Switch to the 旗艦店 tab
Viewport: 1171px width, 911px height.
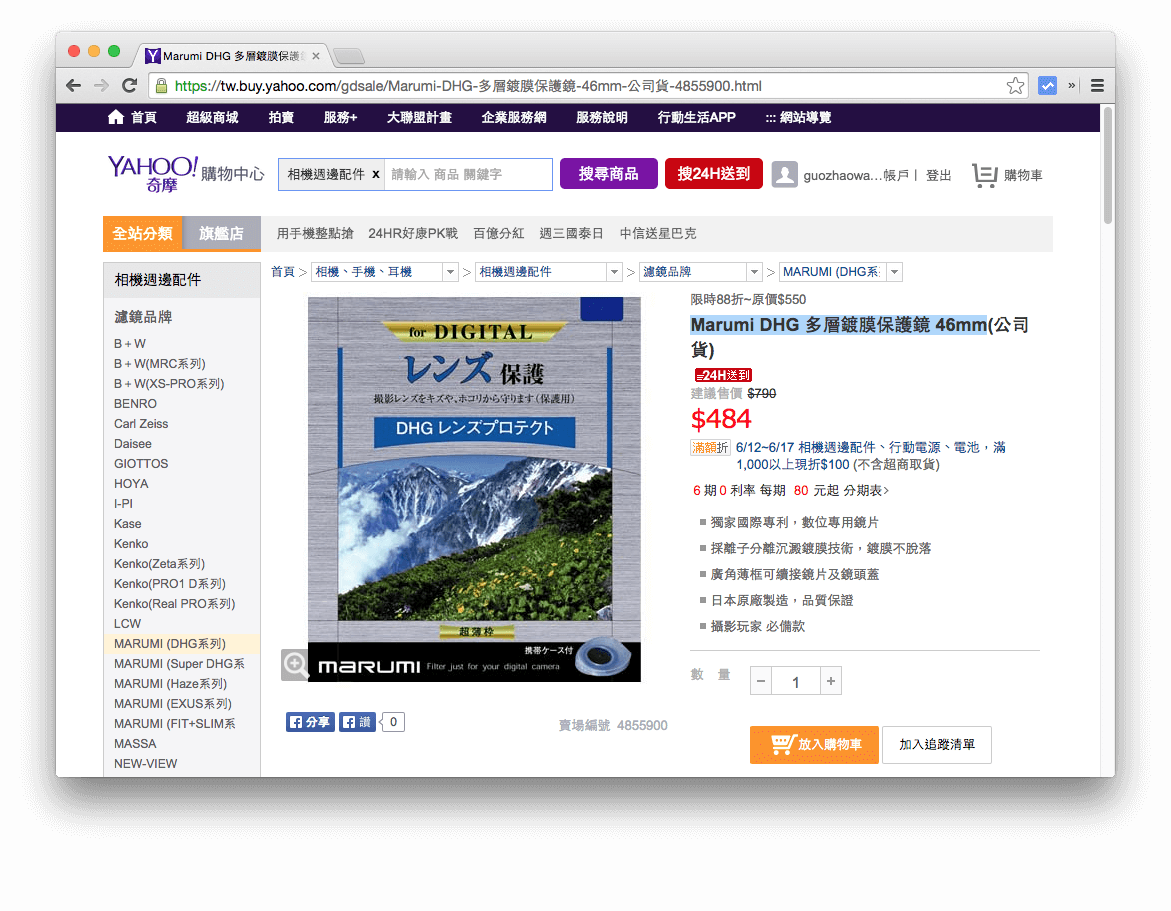click(x=221, y=234)
